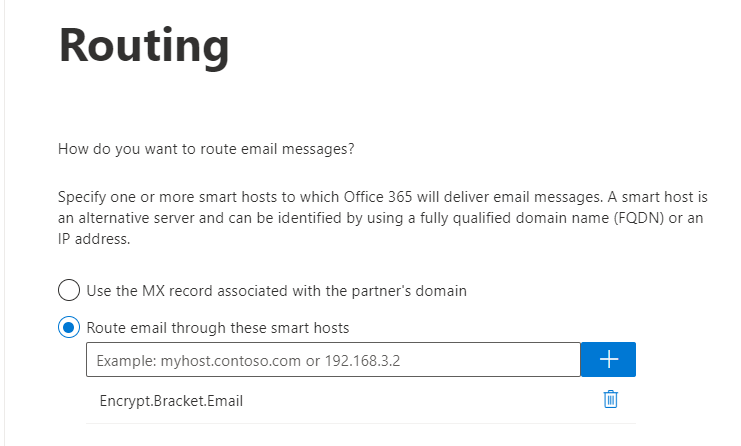Select the MX record radio button

[x=69, y=290]
